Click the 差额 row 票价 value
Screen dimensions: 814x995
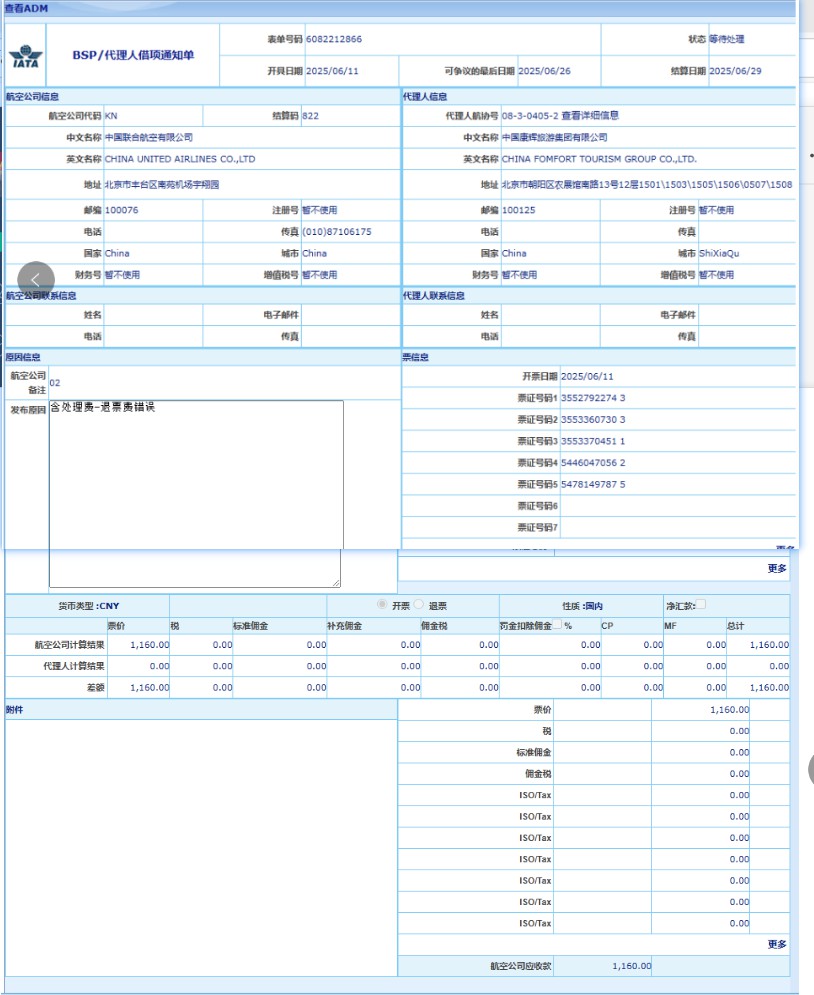point(149,687)
